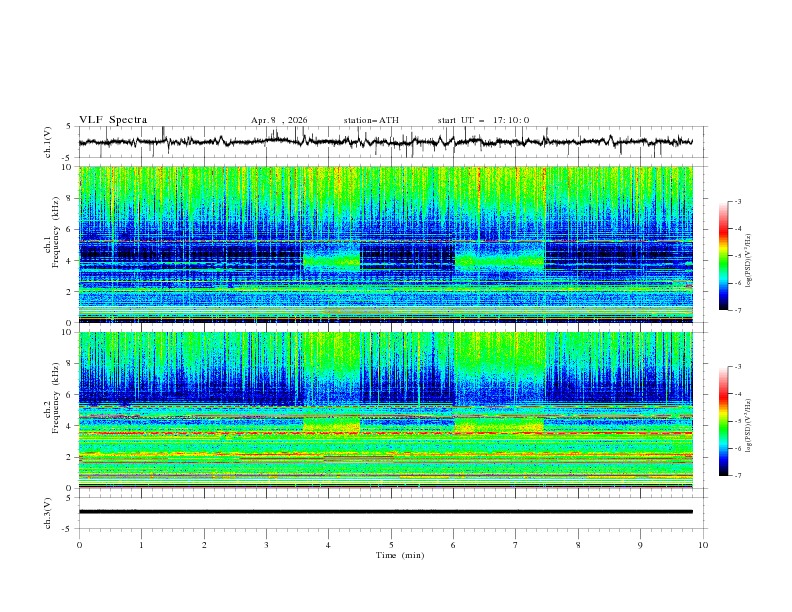Image resolution: width=792 pixels, height=612 pixels.
Task: Click the lower 'log(PSD)(V²/Hz)' colorbar label
Action: 748,426
